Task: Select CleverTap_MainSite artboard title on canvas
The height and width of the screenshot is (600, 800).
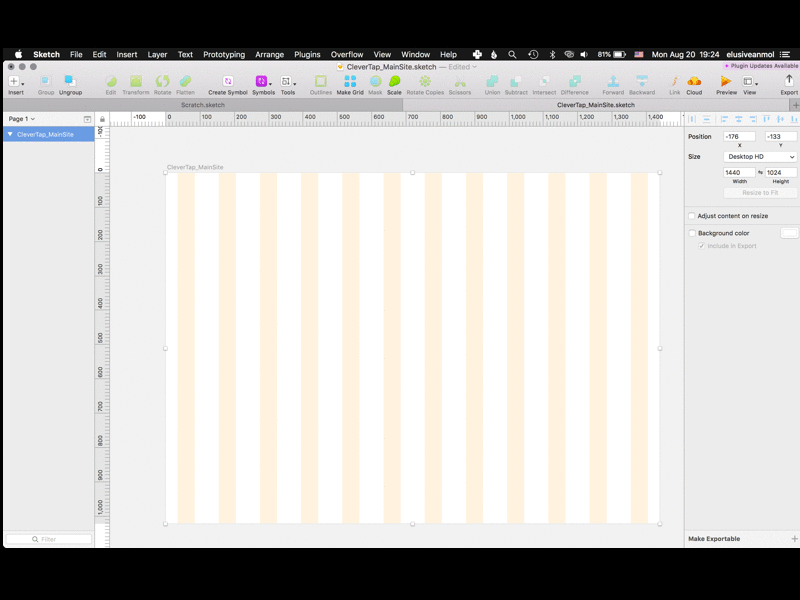Action: (x=195, y=167)
